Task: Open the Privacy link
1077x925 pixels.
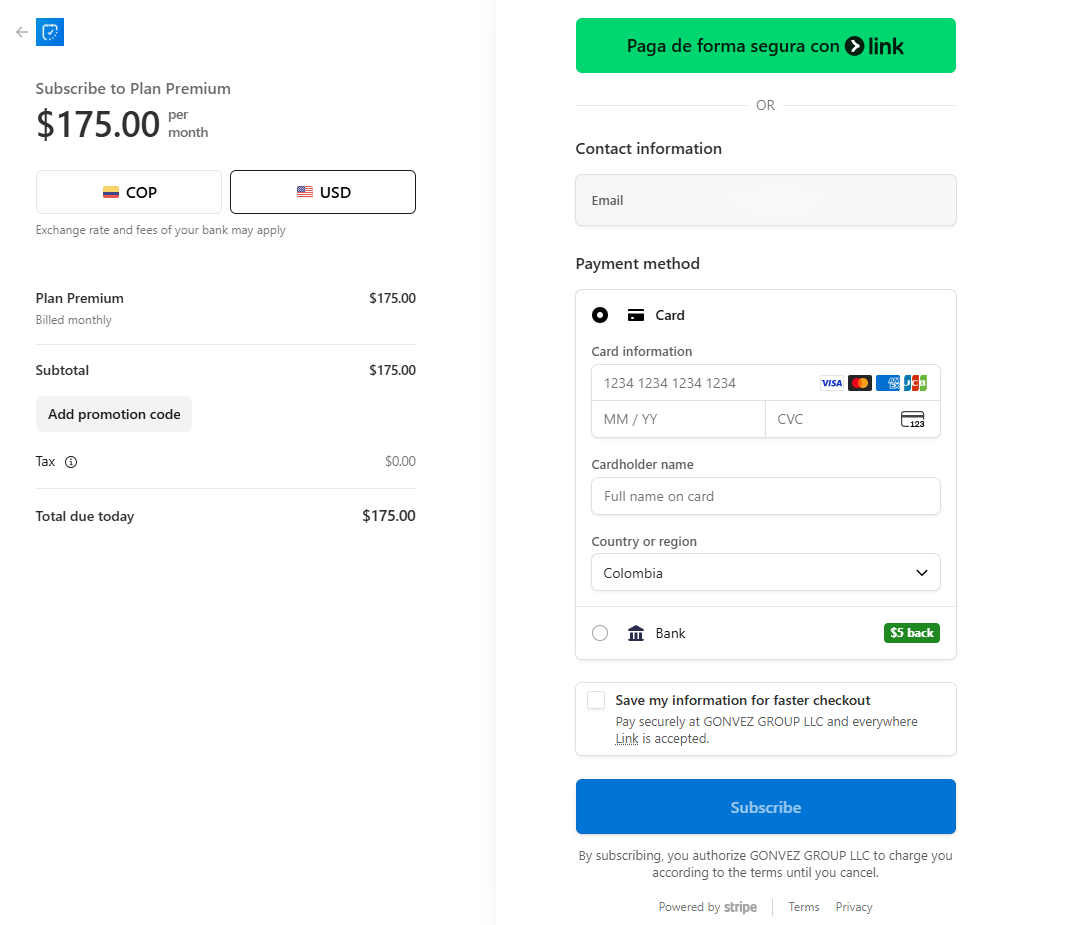Action: 854,907
